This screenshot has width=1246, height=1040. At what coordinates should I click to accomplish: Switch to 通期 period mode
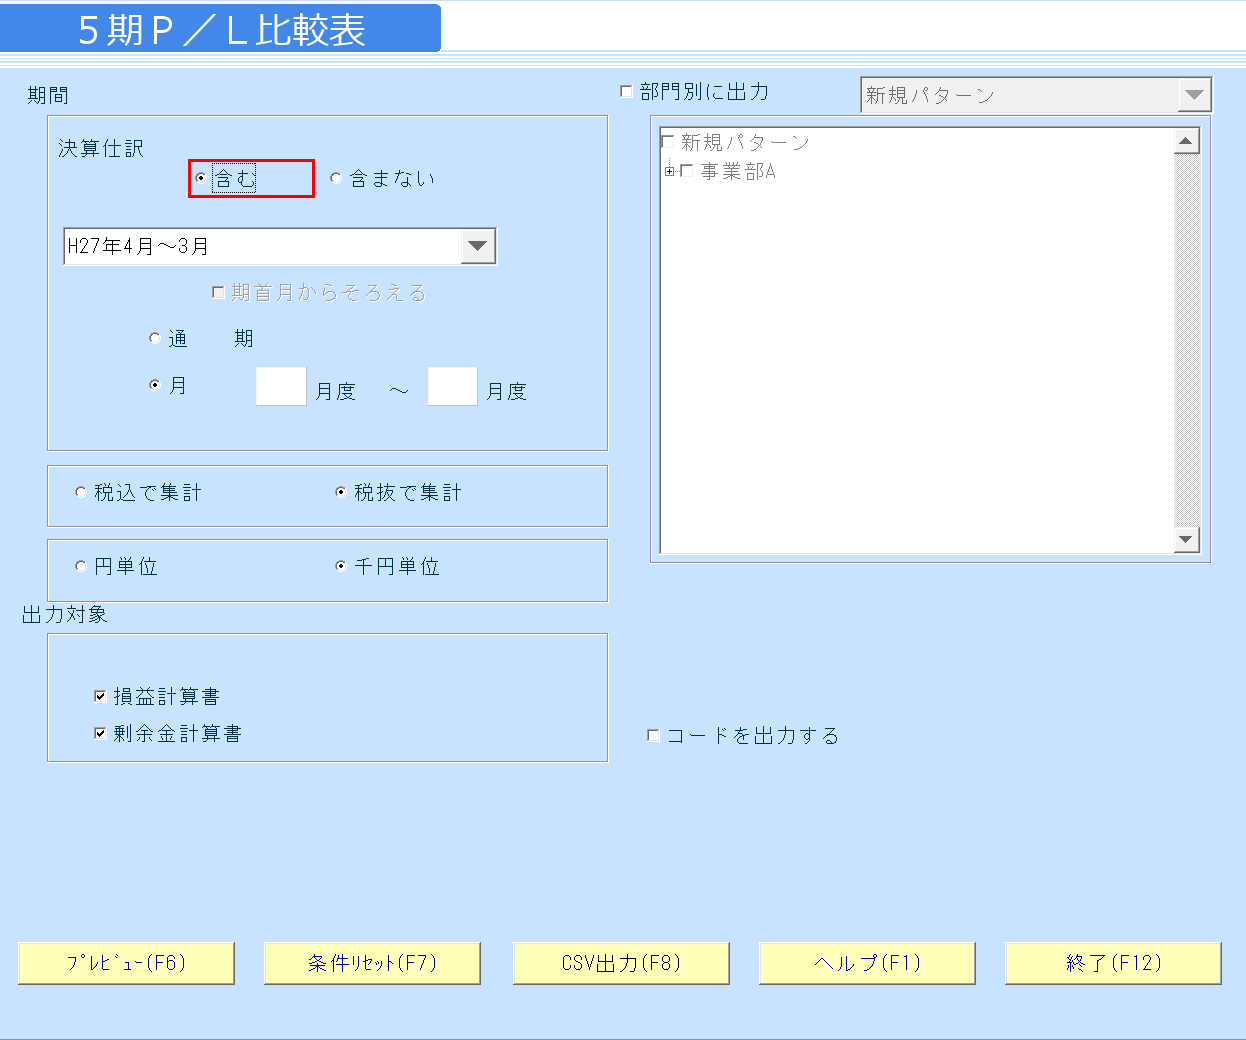[157, 338]
